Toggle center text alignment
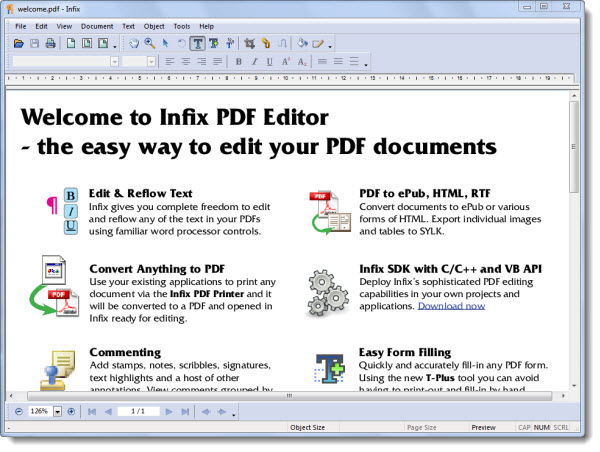Viewport: 600px width, 452px height. point(186,62)
